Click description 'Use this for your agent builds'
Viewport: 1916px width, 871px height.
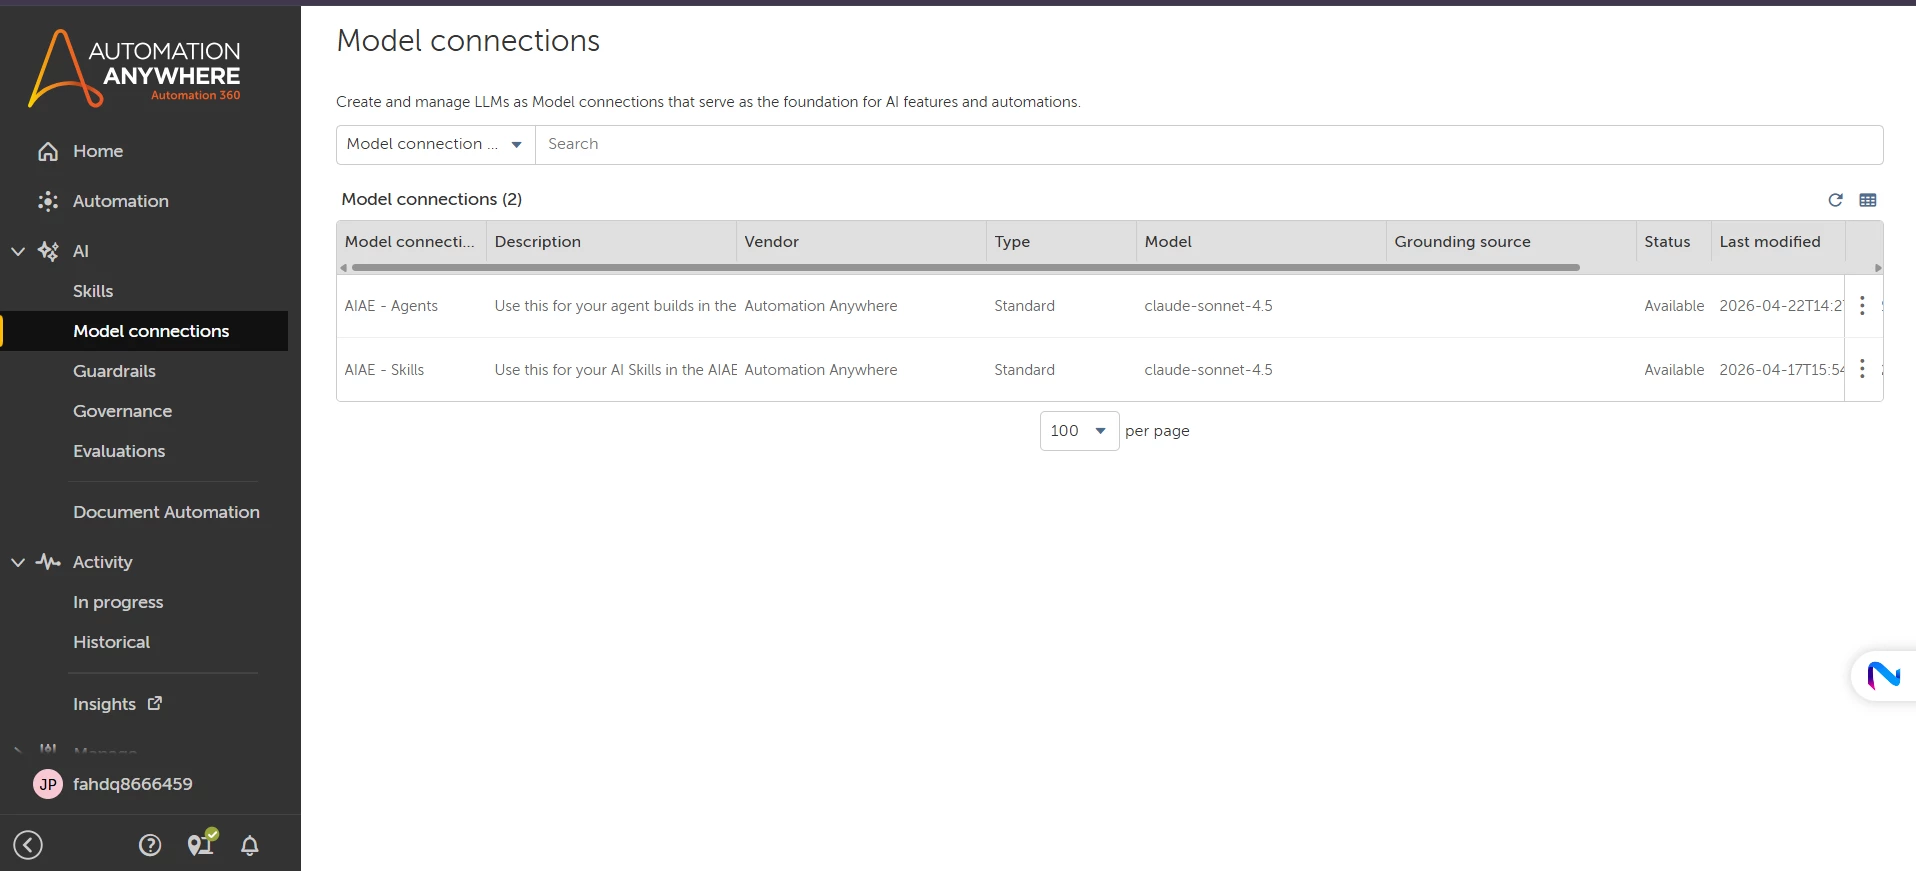pos(615,306)
